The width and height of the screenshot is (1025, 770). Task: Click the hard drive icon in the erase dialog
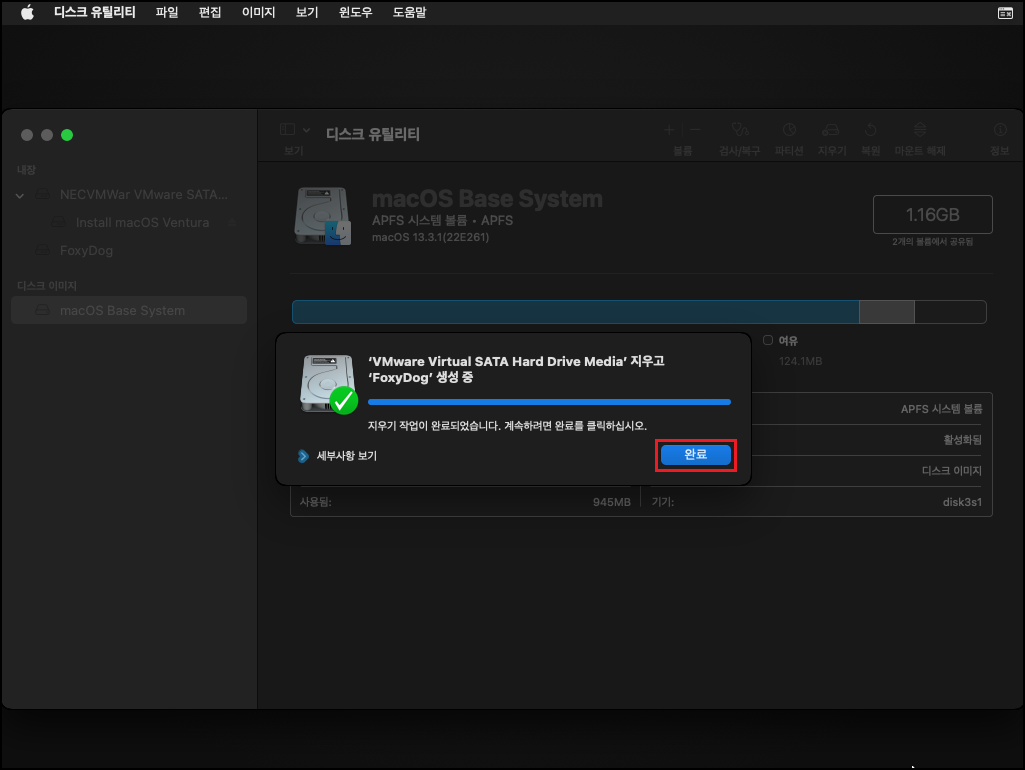(329, 384)
